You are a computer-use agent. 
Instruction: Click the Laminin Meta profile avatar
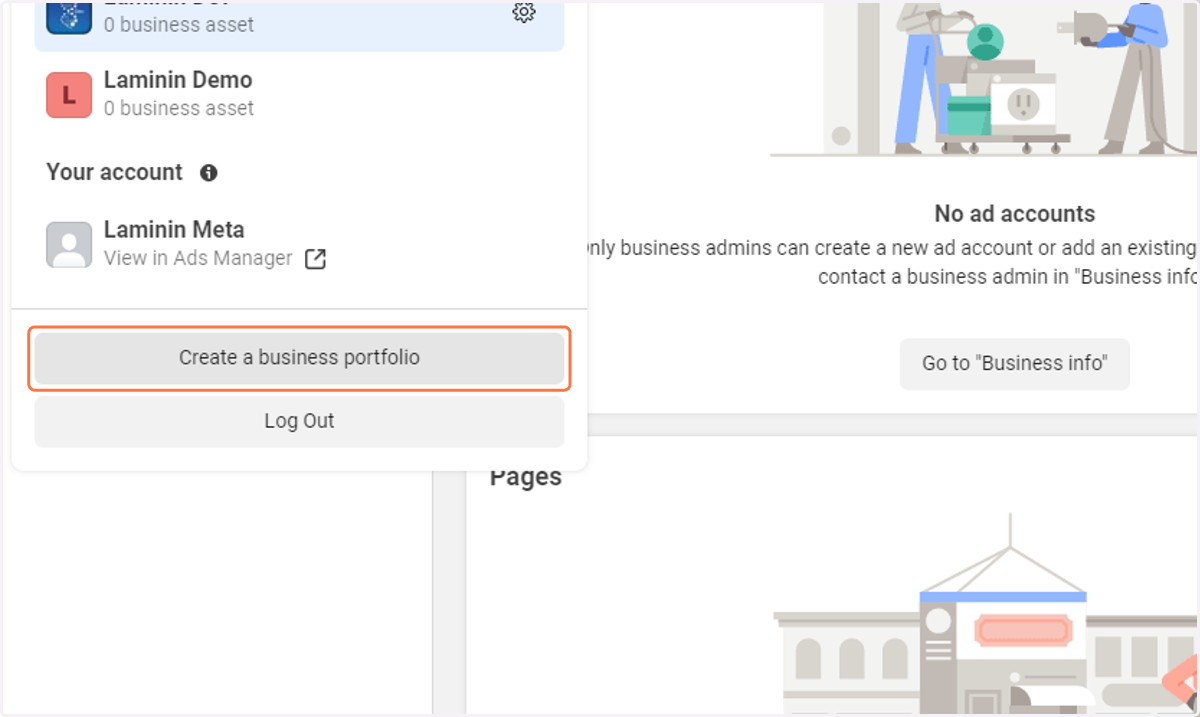tap(69, 244)
